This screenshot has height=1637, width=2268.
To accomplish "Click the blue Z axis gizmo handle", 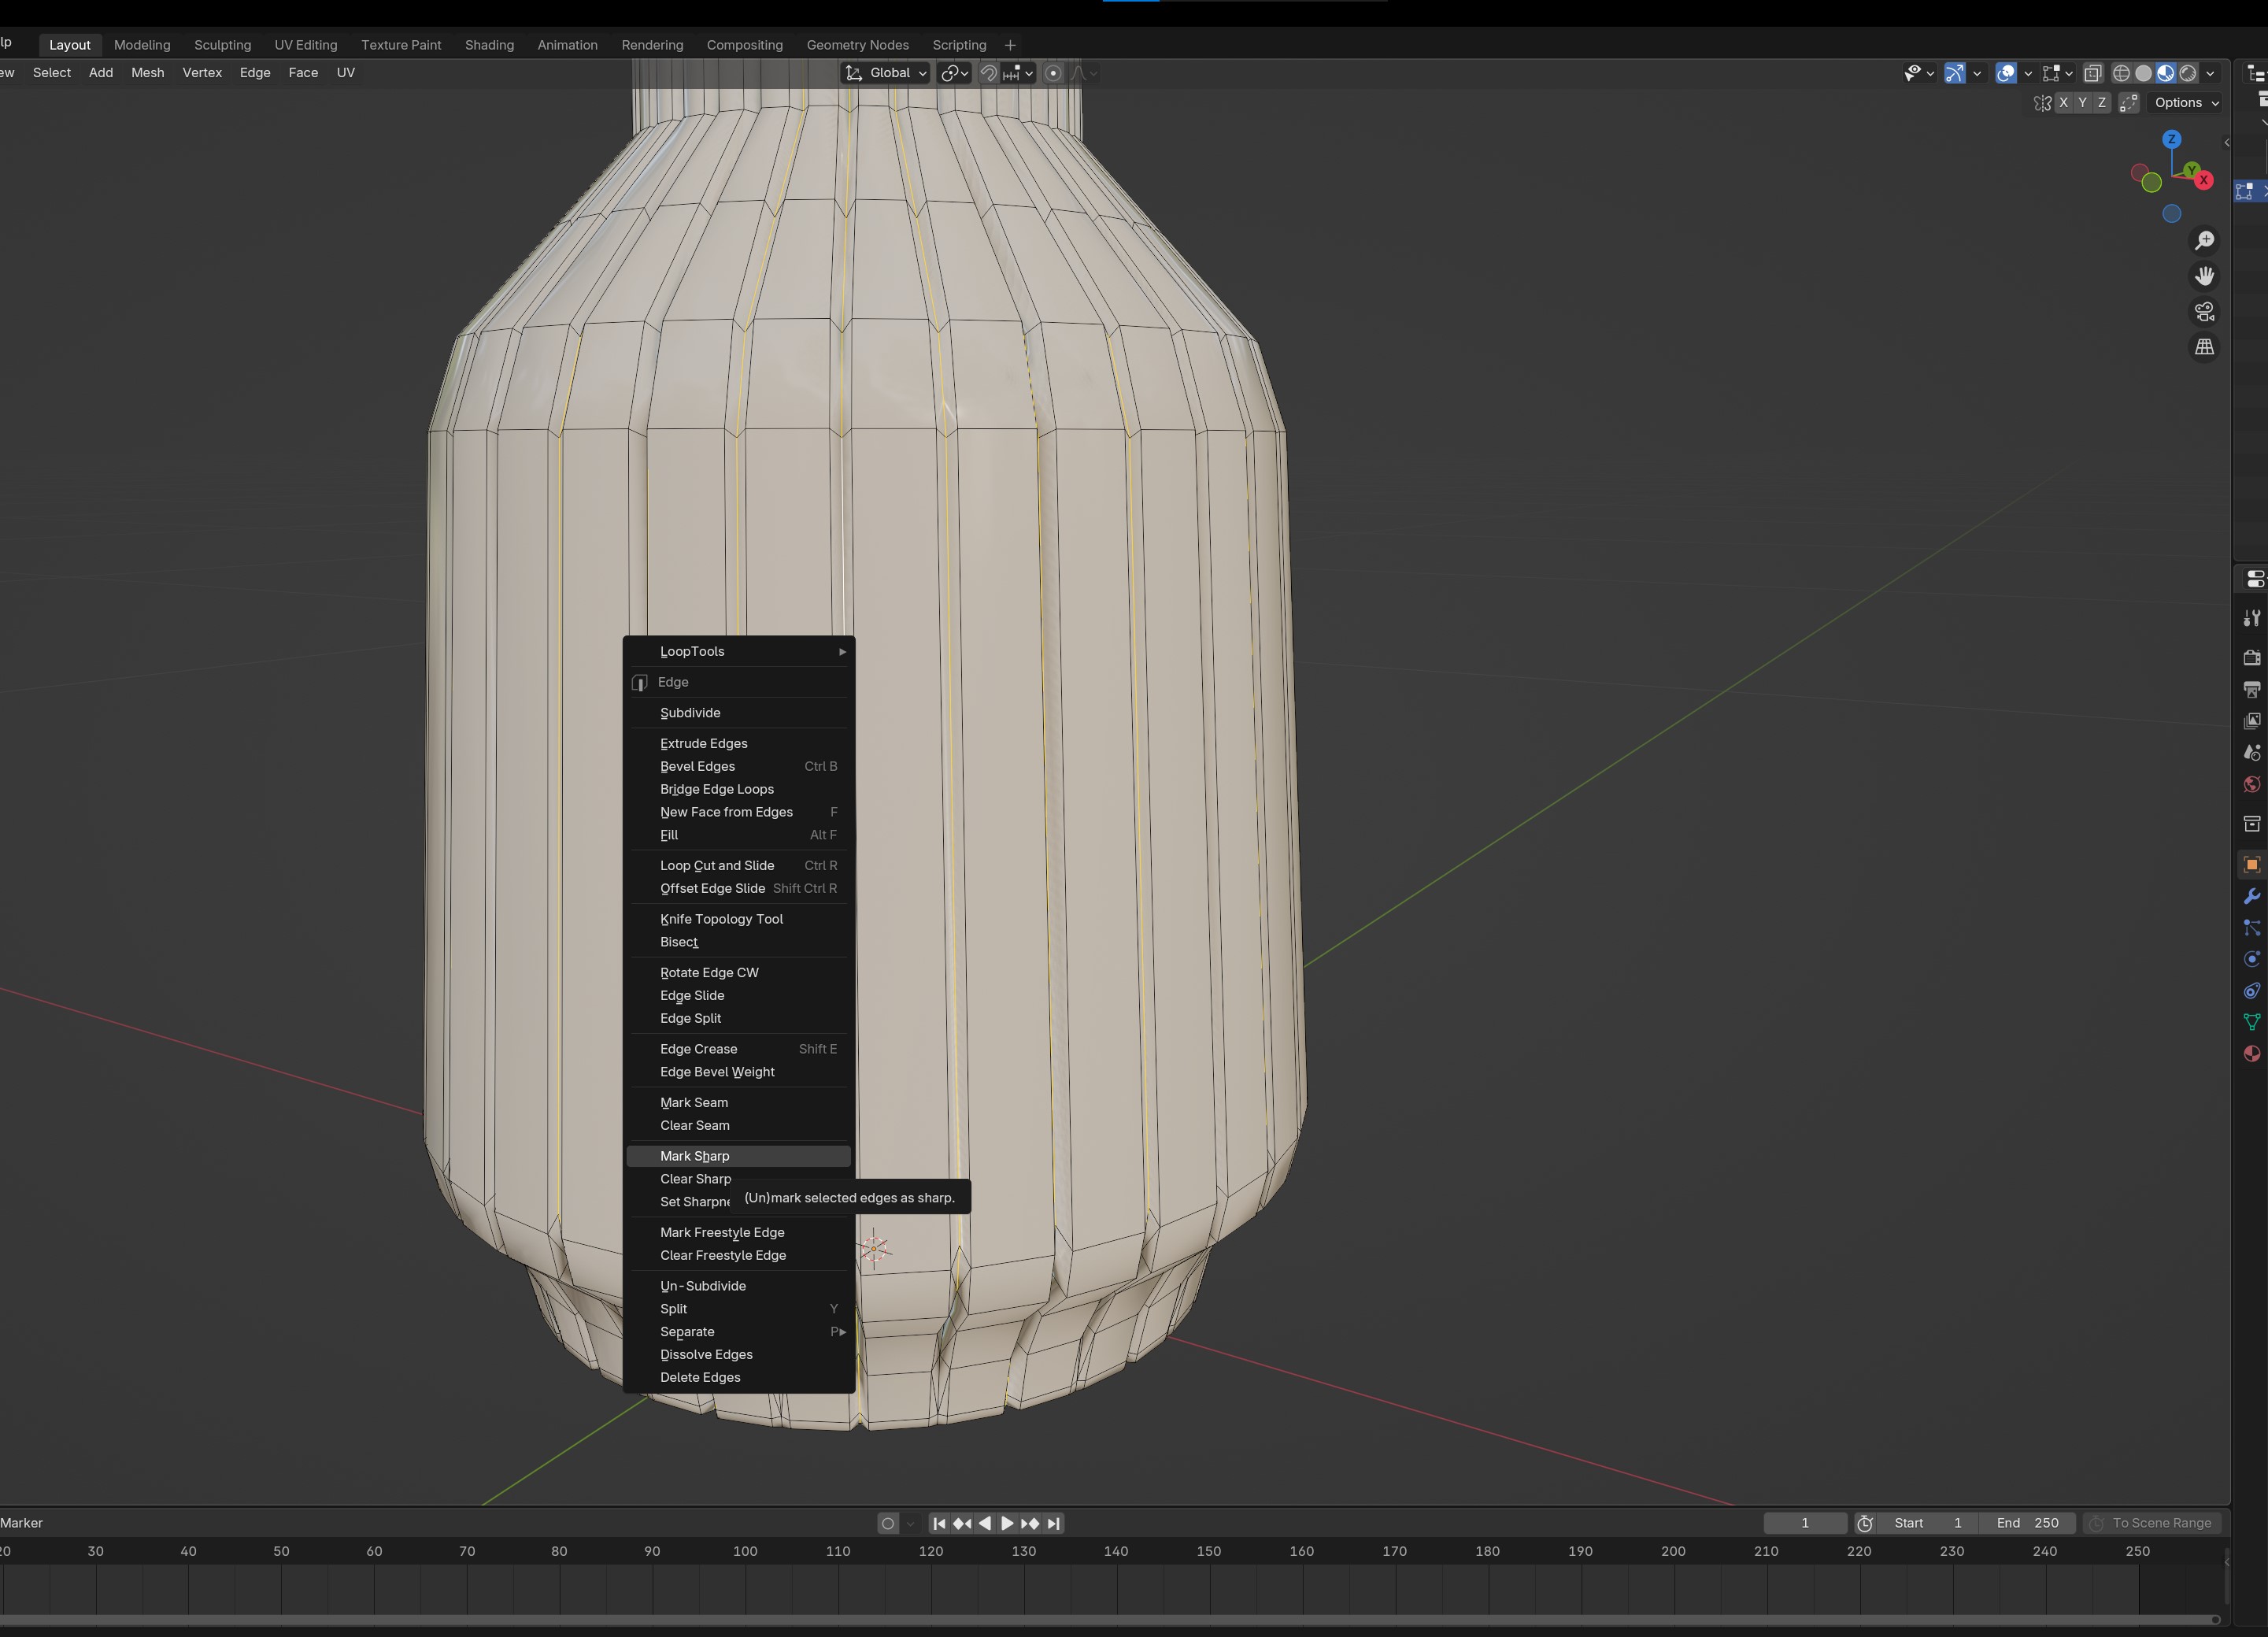I will click(2171, 139).
